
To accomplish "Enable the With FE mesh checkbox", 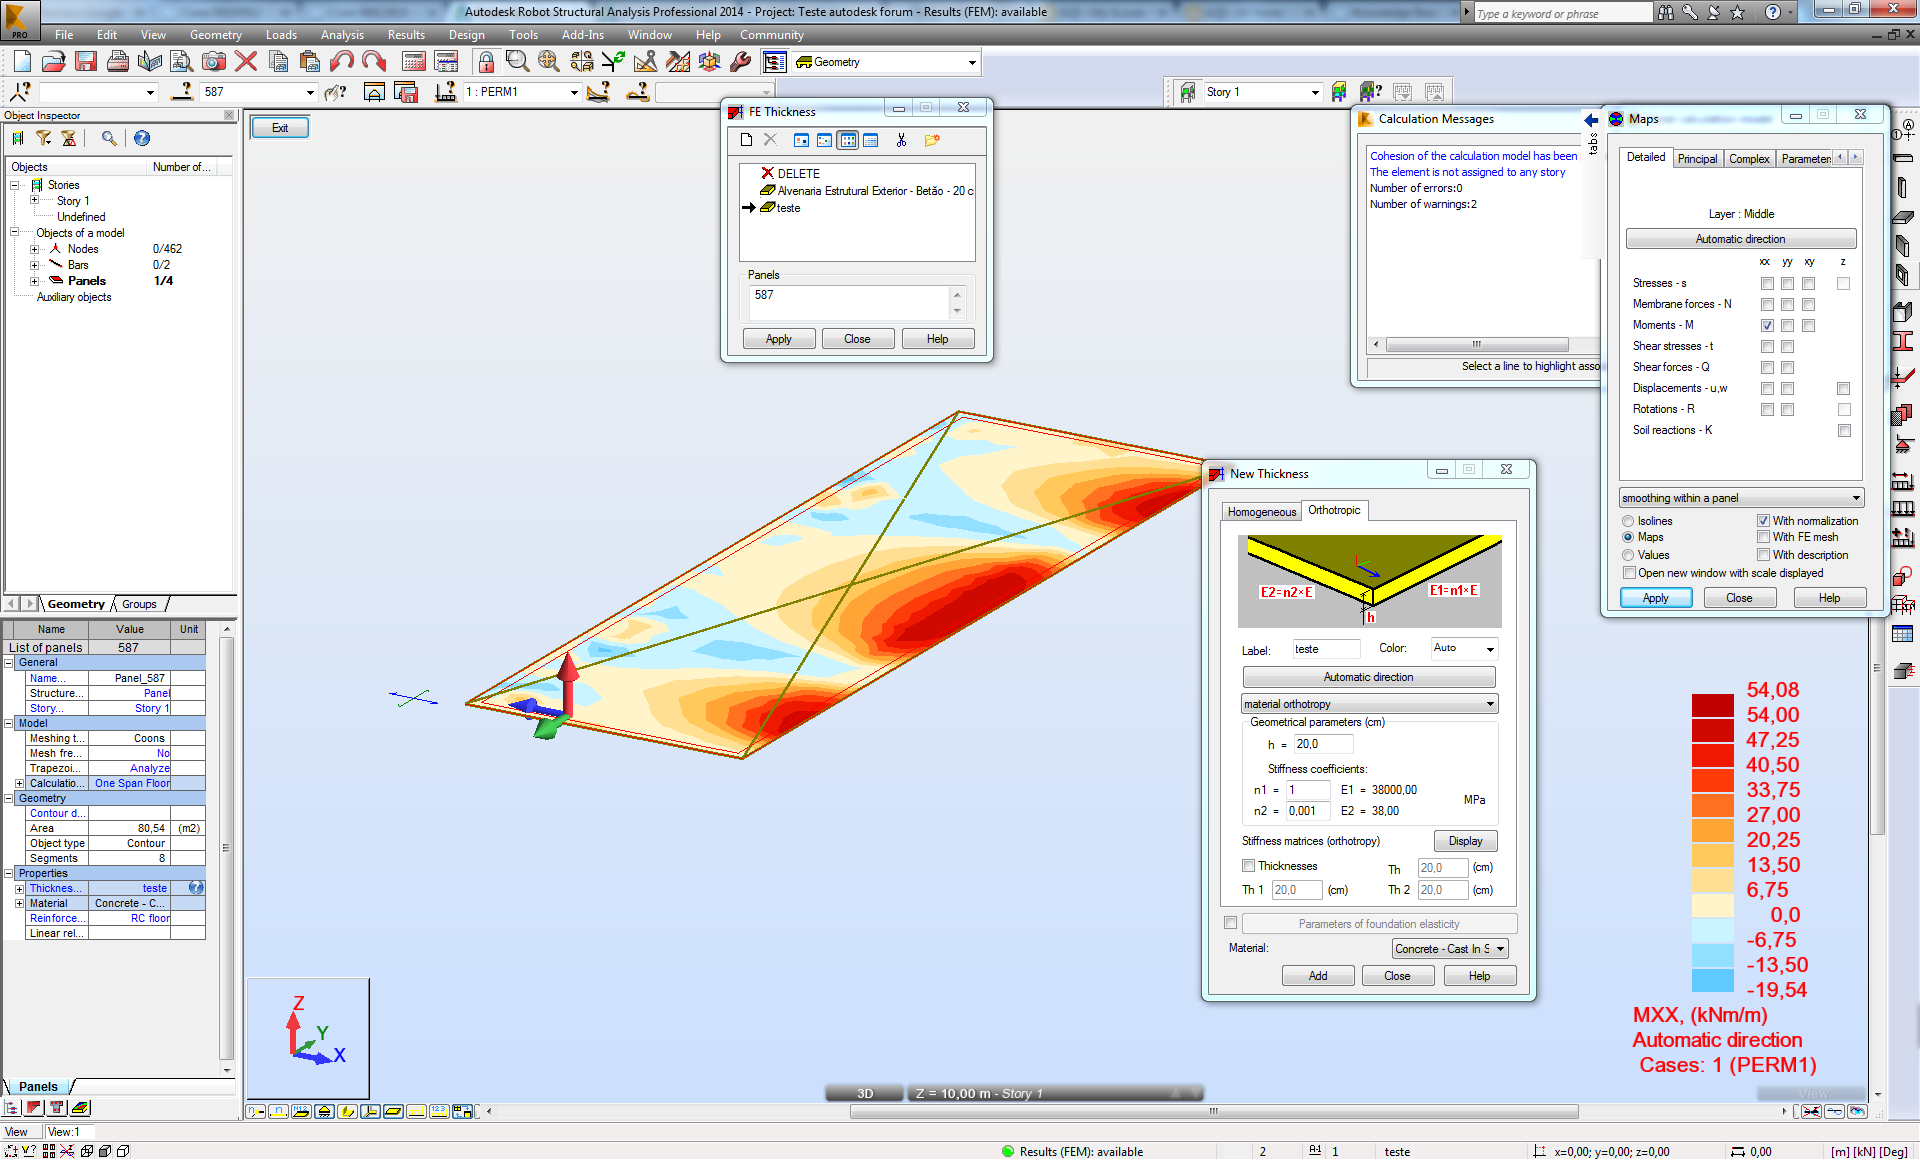I will 1764,537.
